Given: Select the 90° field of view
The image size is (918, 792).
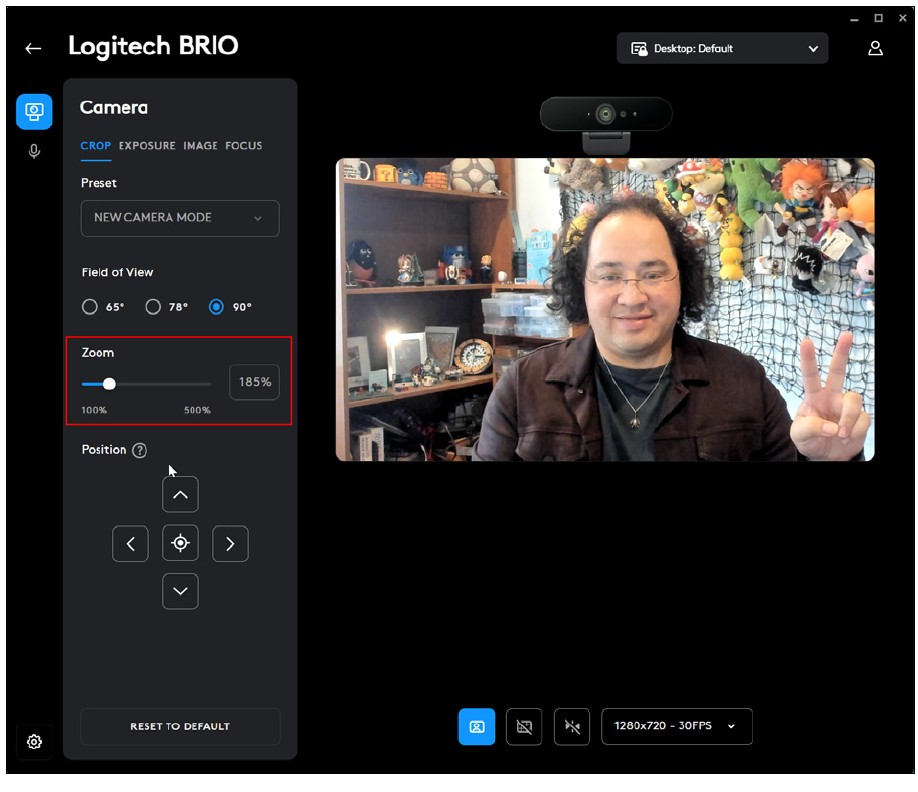Looking at the screenshot, I should [x=216, y=307].
